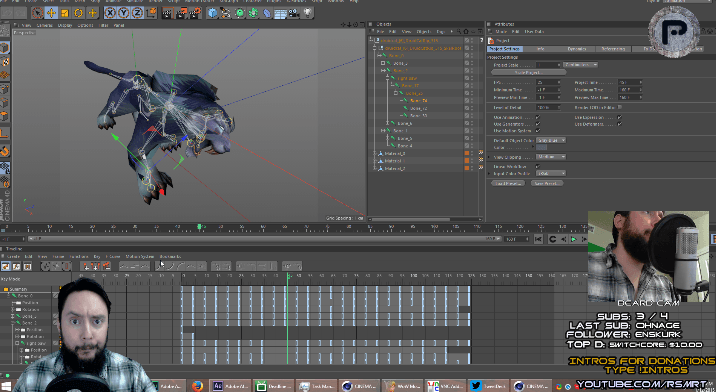The height and width of the screenshot is (392, 716).
Task: Toggle Use Motion System checkbox
Action: pos(538,131)
